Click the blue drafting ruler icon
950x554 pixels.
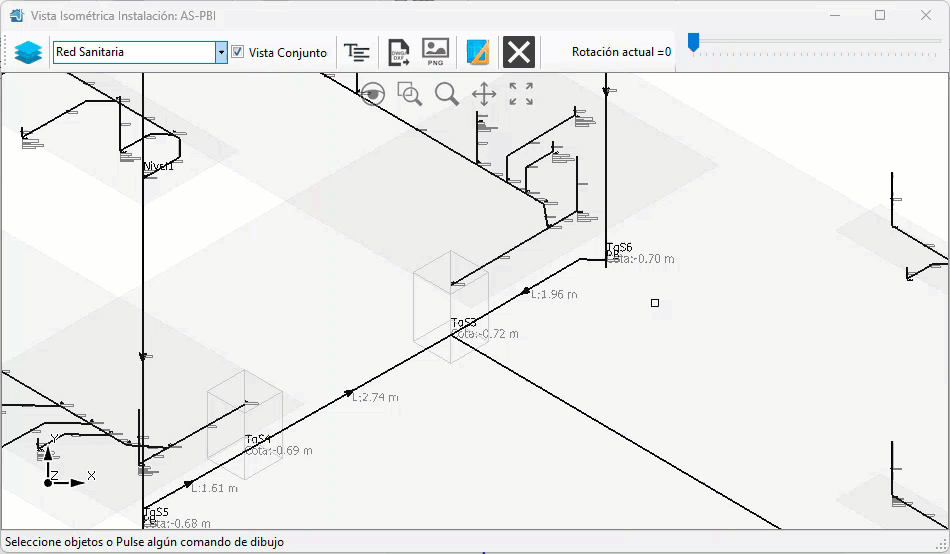coord(477,52)
